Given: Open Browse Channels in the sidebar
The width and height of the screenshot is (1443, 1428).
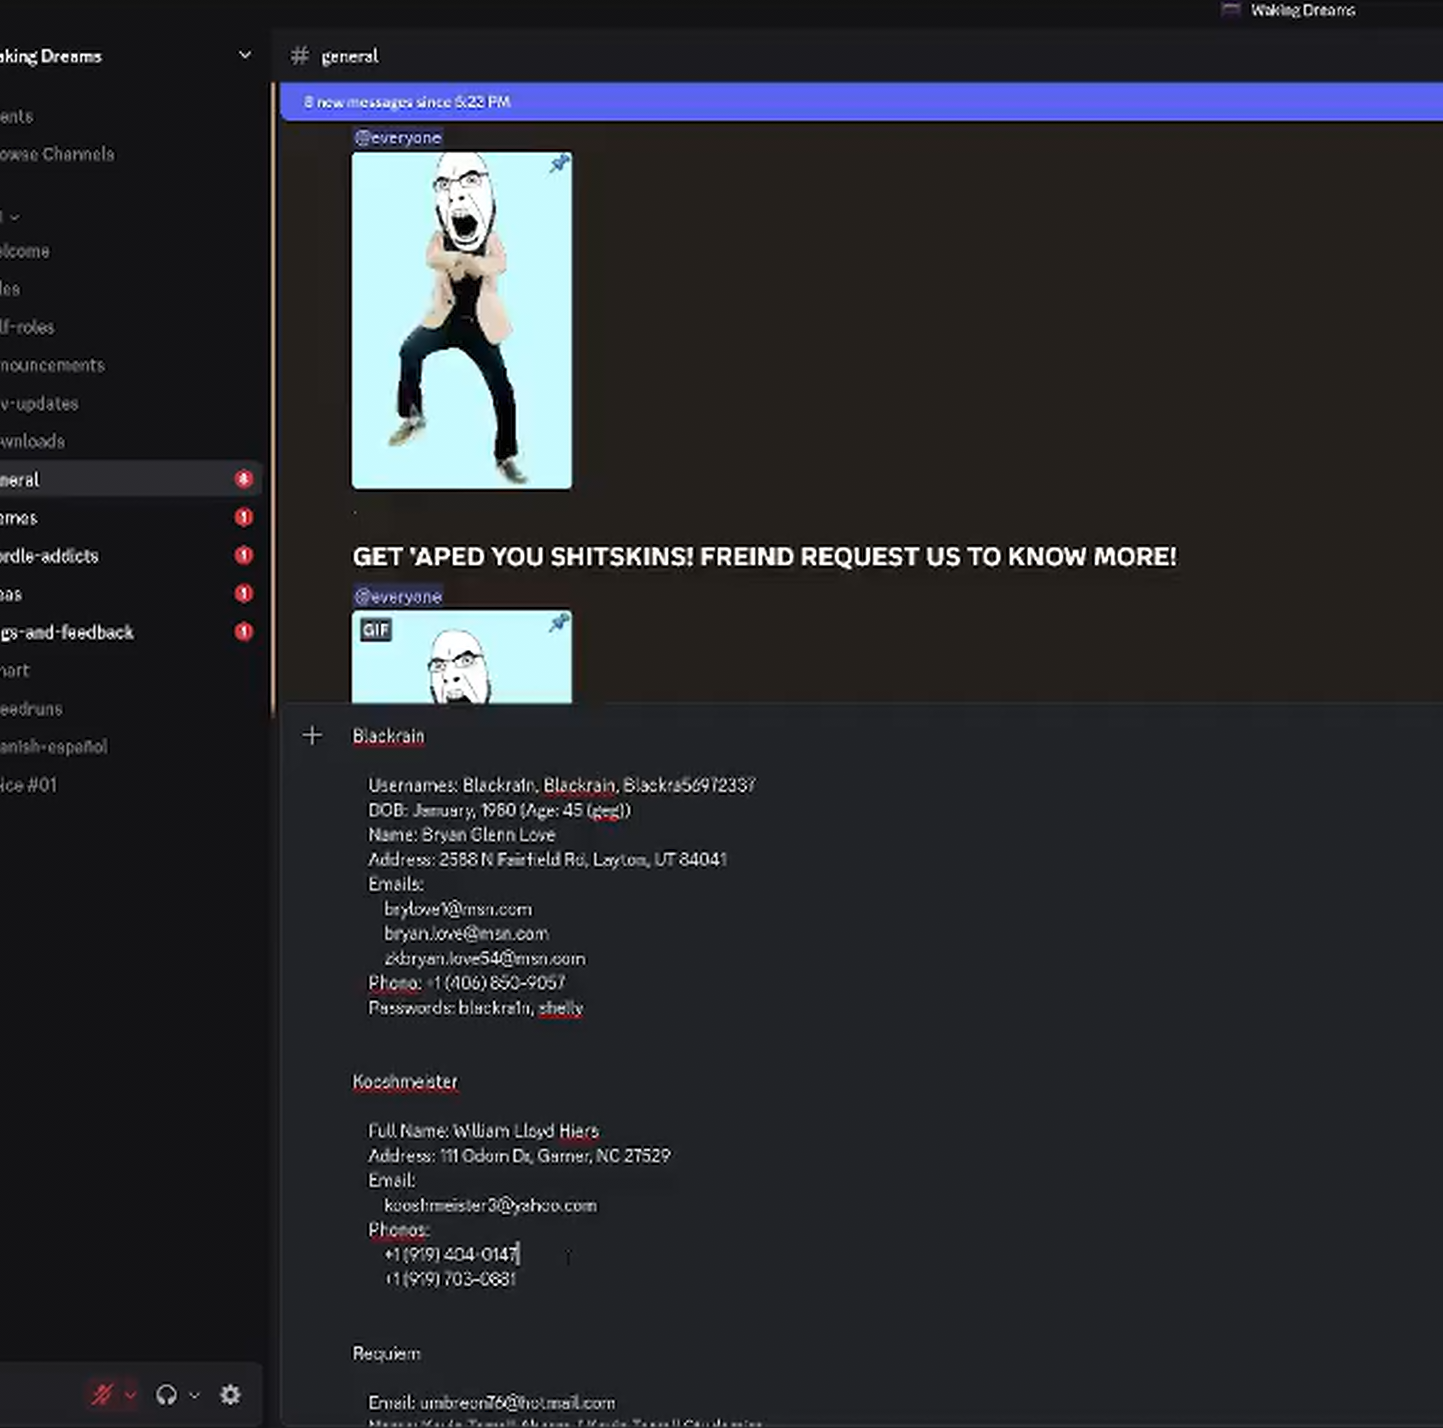Looking at the screenshot, I should click(x=57, y=154).
